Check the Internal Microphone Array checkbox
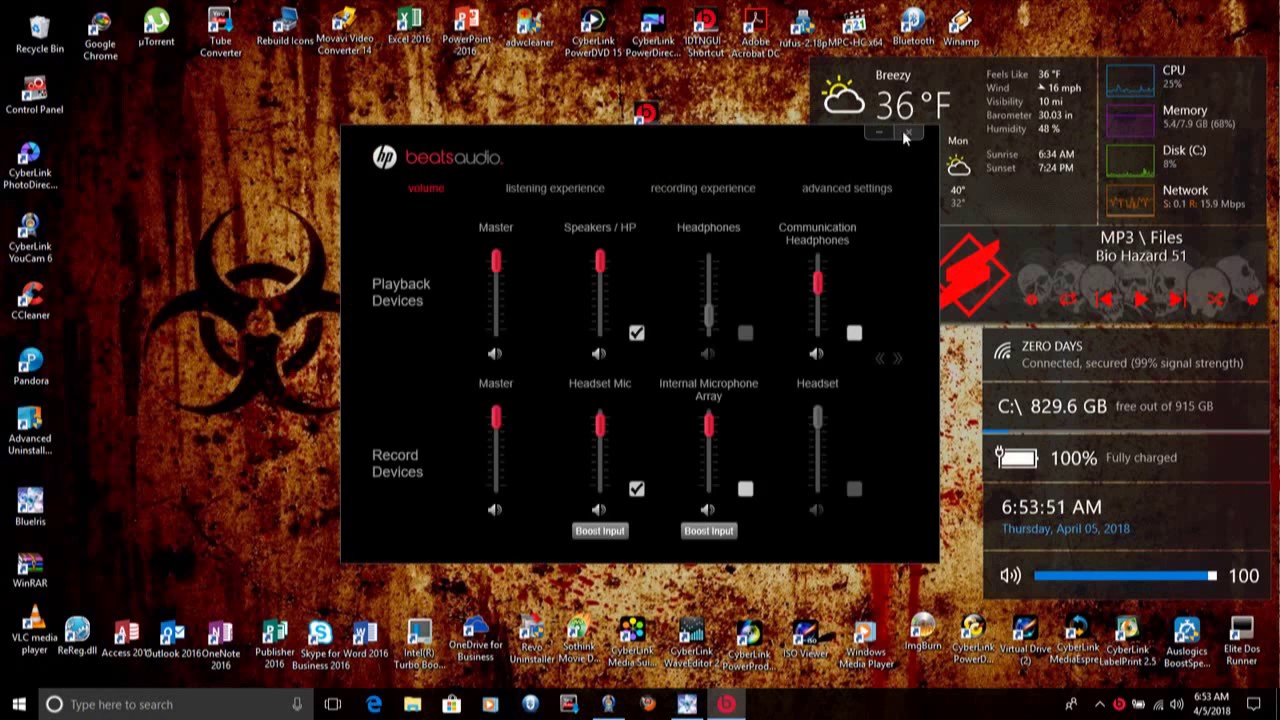1280x720 pixels. [x=745, y=489]
